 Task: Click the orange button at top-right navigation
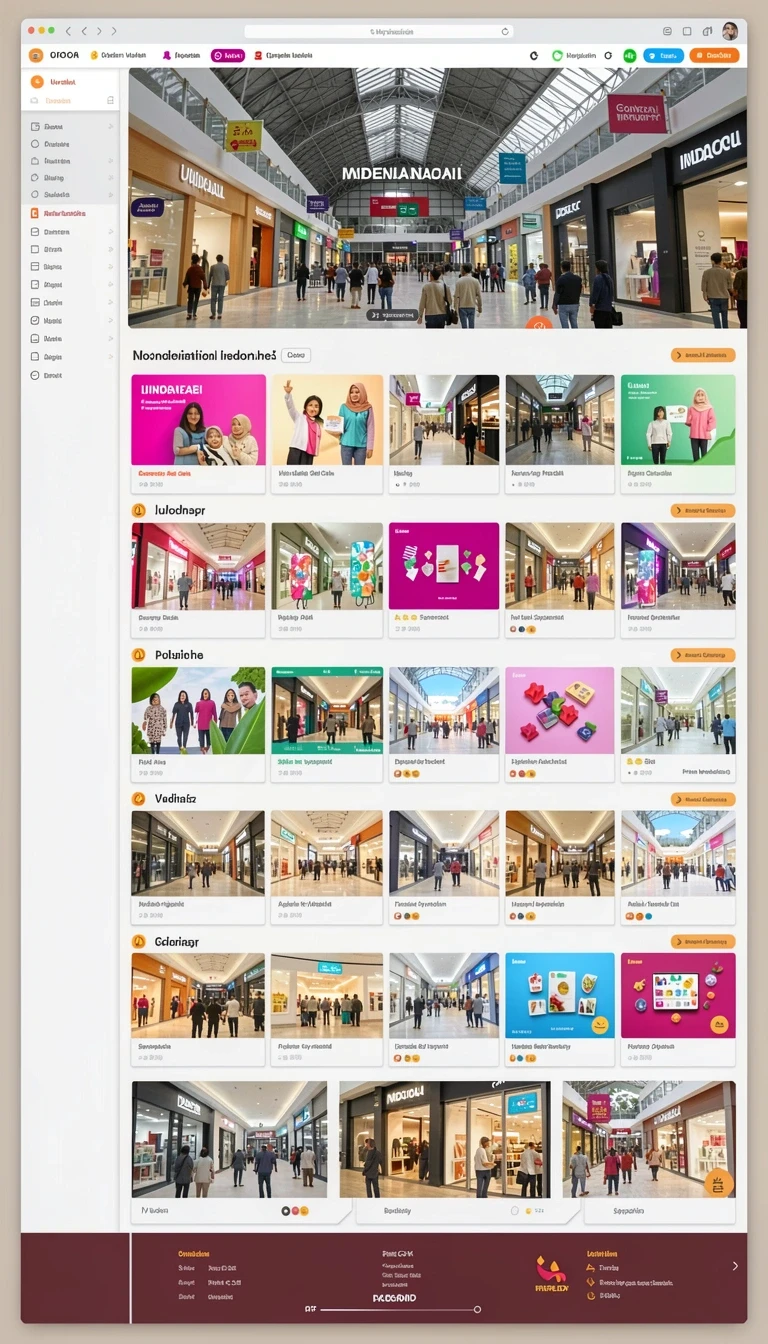(x=714, y=56)
